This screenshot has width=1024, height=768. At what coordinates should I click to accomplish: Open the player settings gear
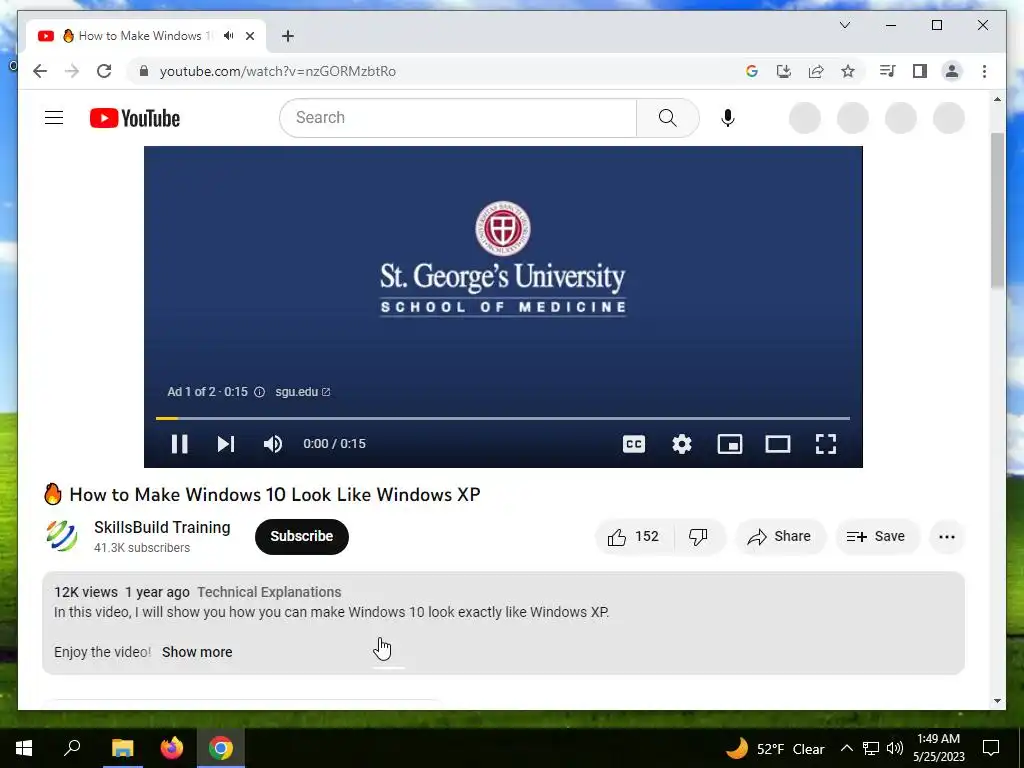coord(682,444)
